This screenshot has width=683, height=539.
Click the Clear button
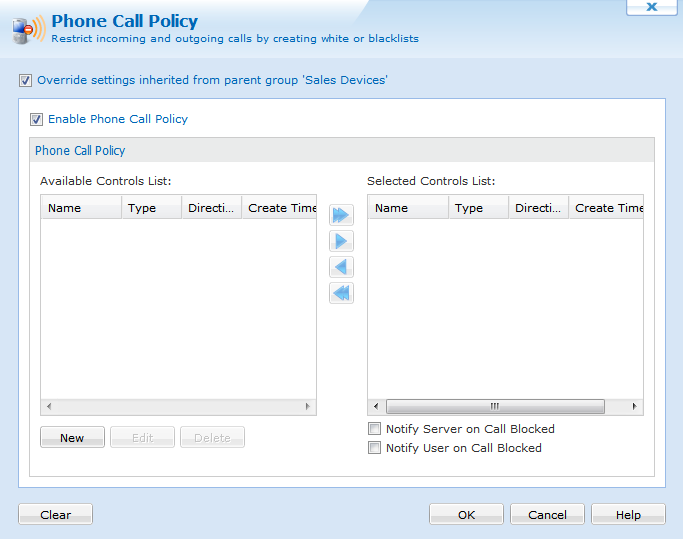pyautogui.click(x=55, y=515)
